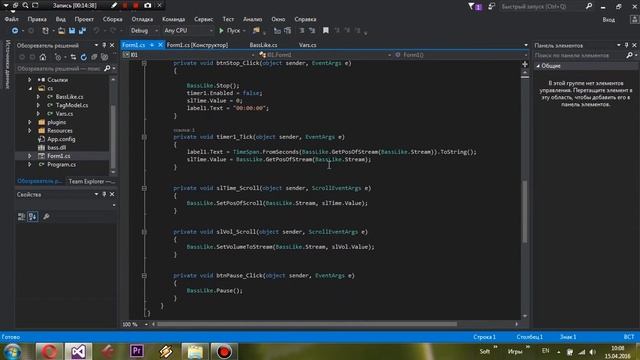Image resolution: width=640 pixels, height=360 pixels.
Task: Click the Windows Start orb
Action: click(x=12, y=351)
